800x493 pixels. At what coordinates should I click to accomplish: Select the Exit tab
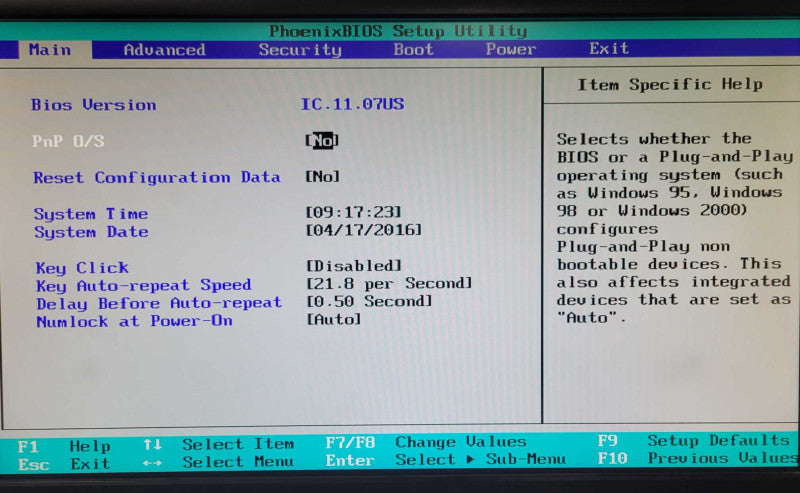[x=609, y=48]
